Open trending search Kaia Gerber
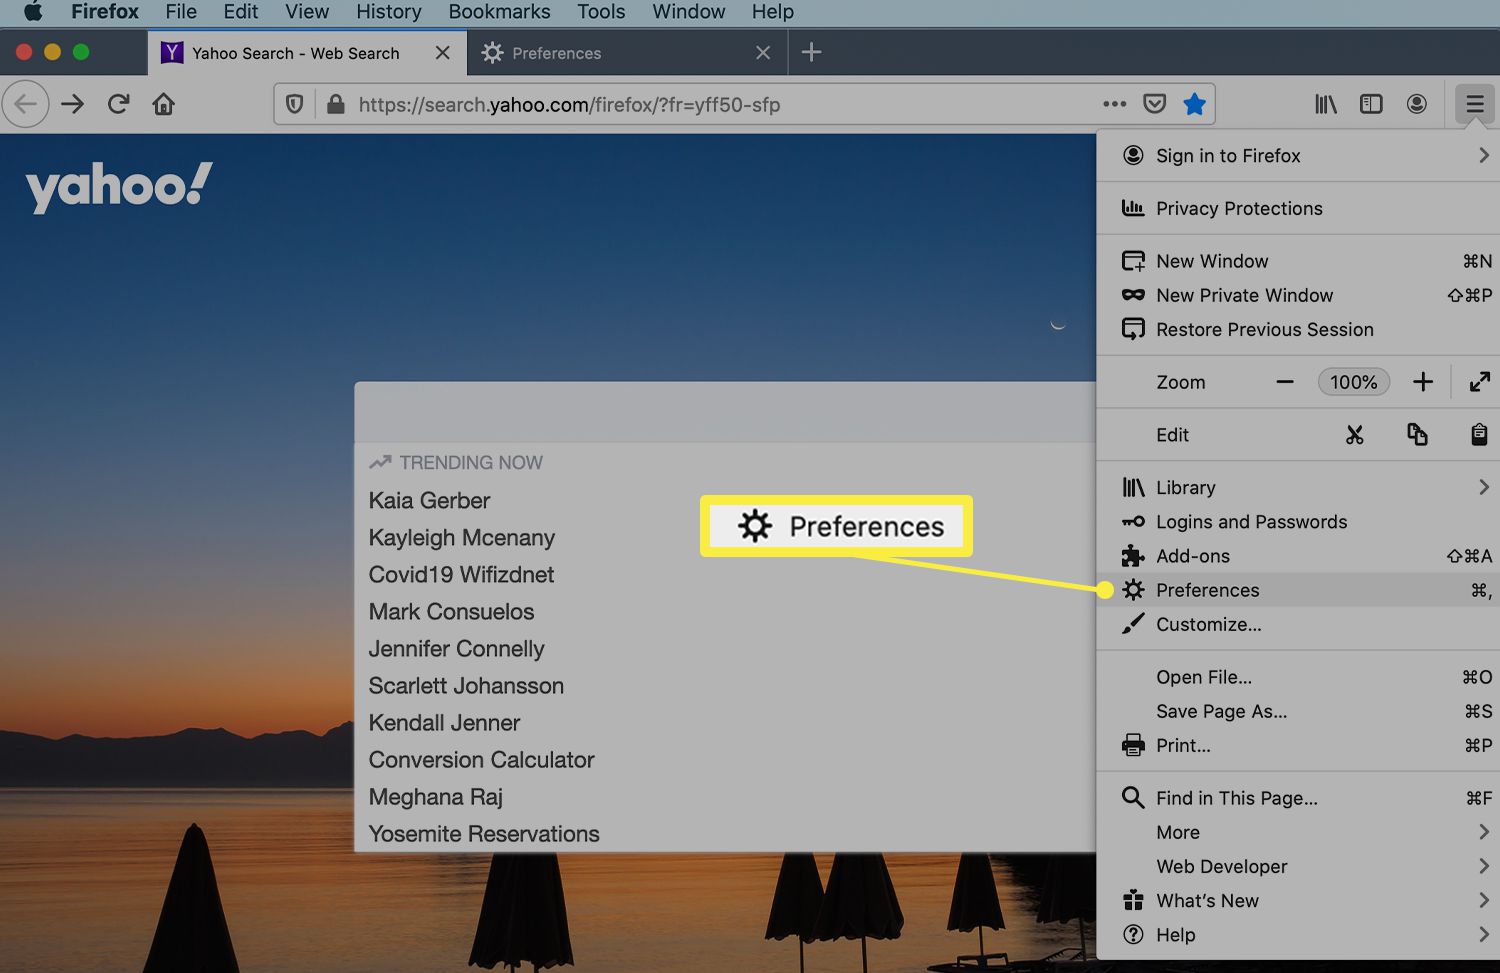This screenshot has height=973, width=1500. [x=429, y=500]
